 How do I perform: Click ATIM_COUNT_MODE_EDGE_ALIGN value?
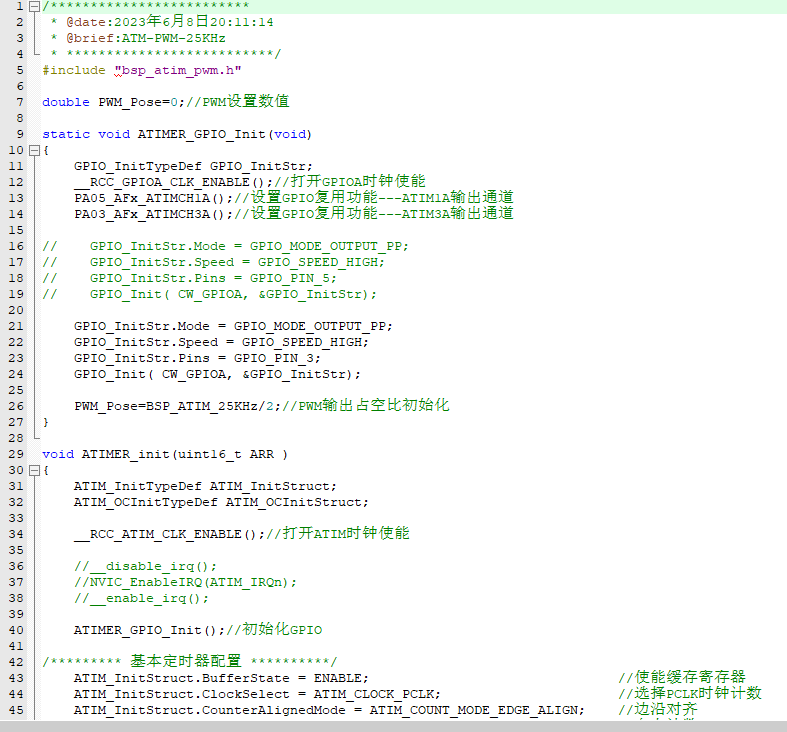click(x=473, y=710)
